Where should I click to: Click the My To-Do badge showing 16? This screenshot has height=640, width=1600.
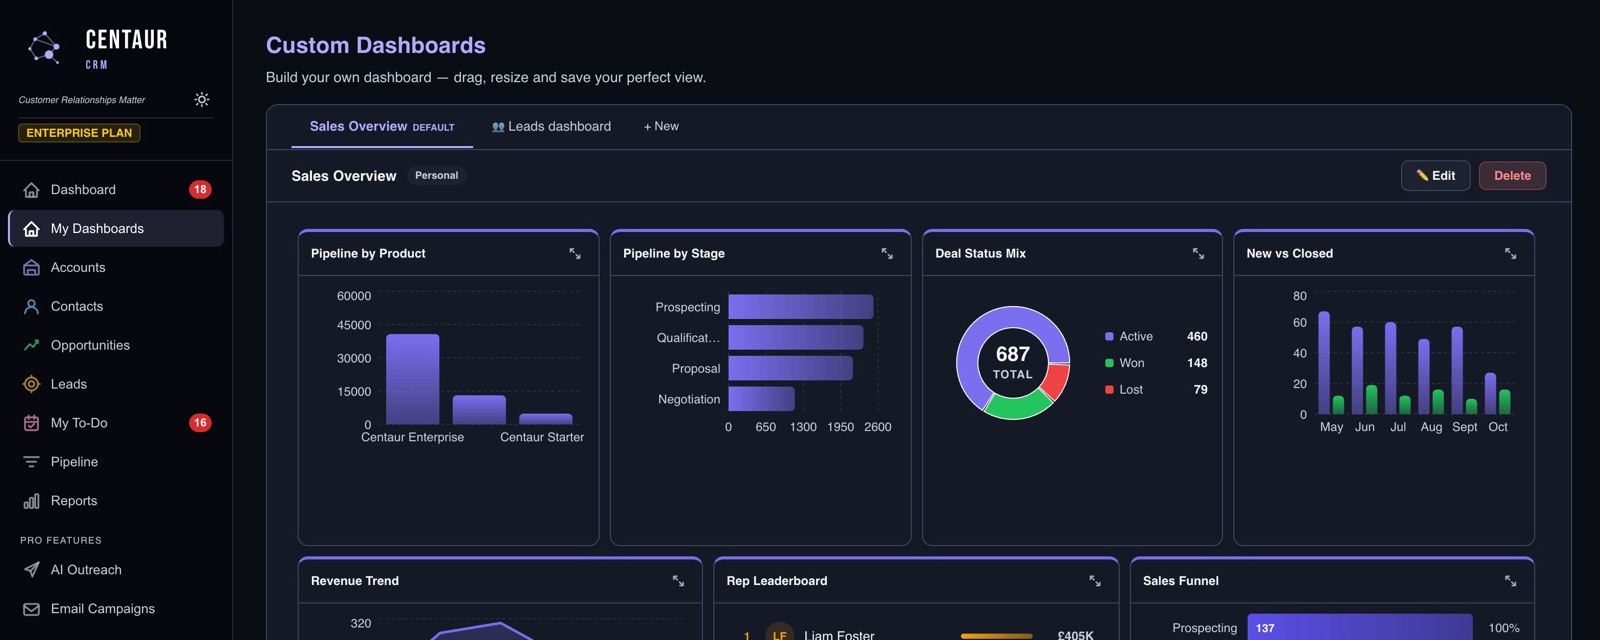(200, 423)
